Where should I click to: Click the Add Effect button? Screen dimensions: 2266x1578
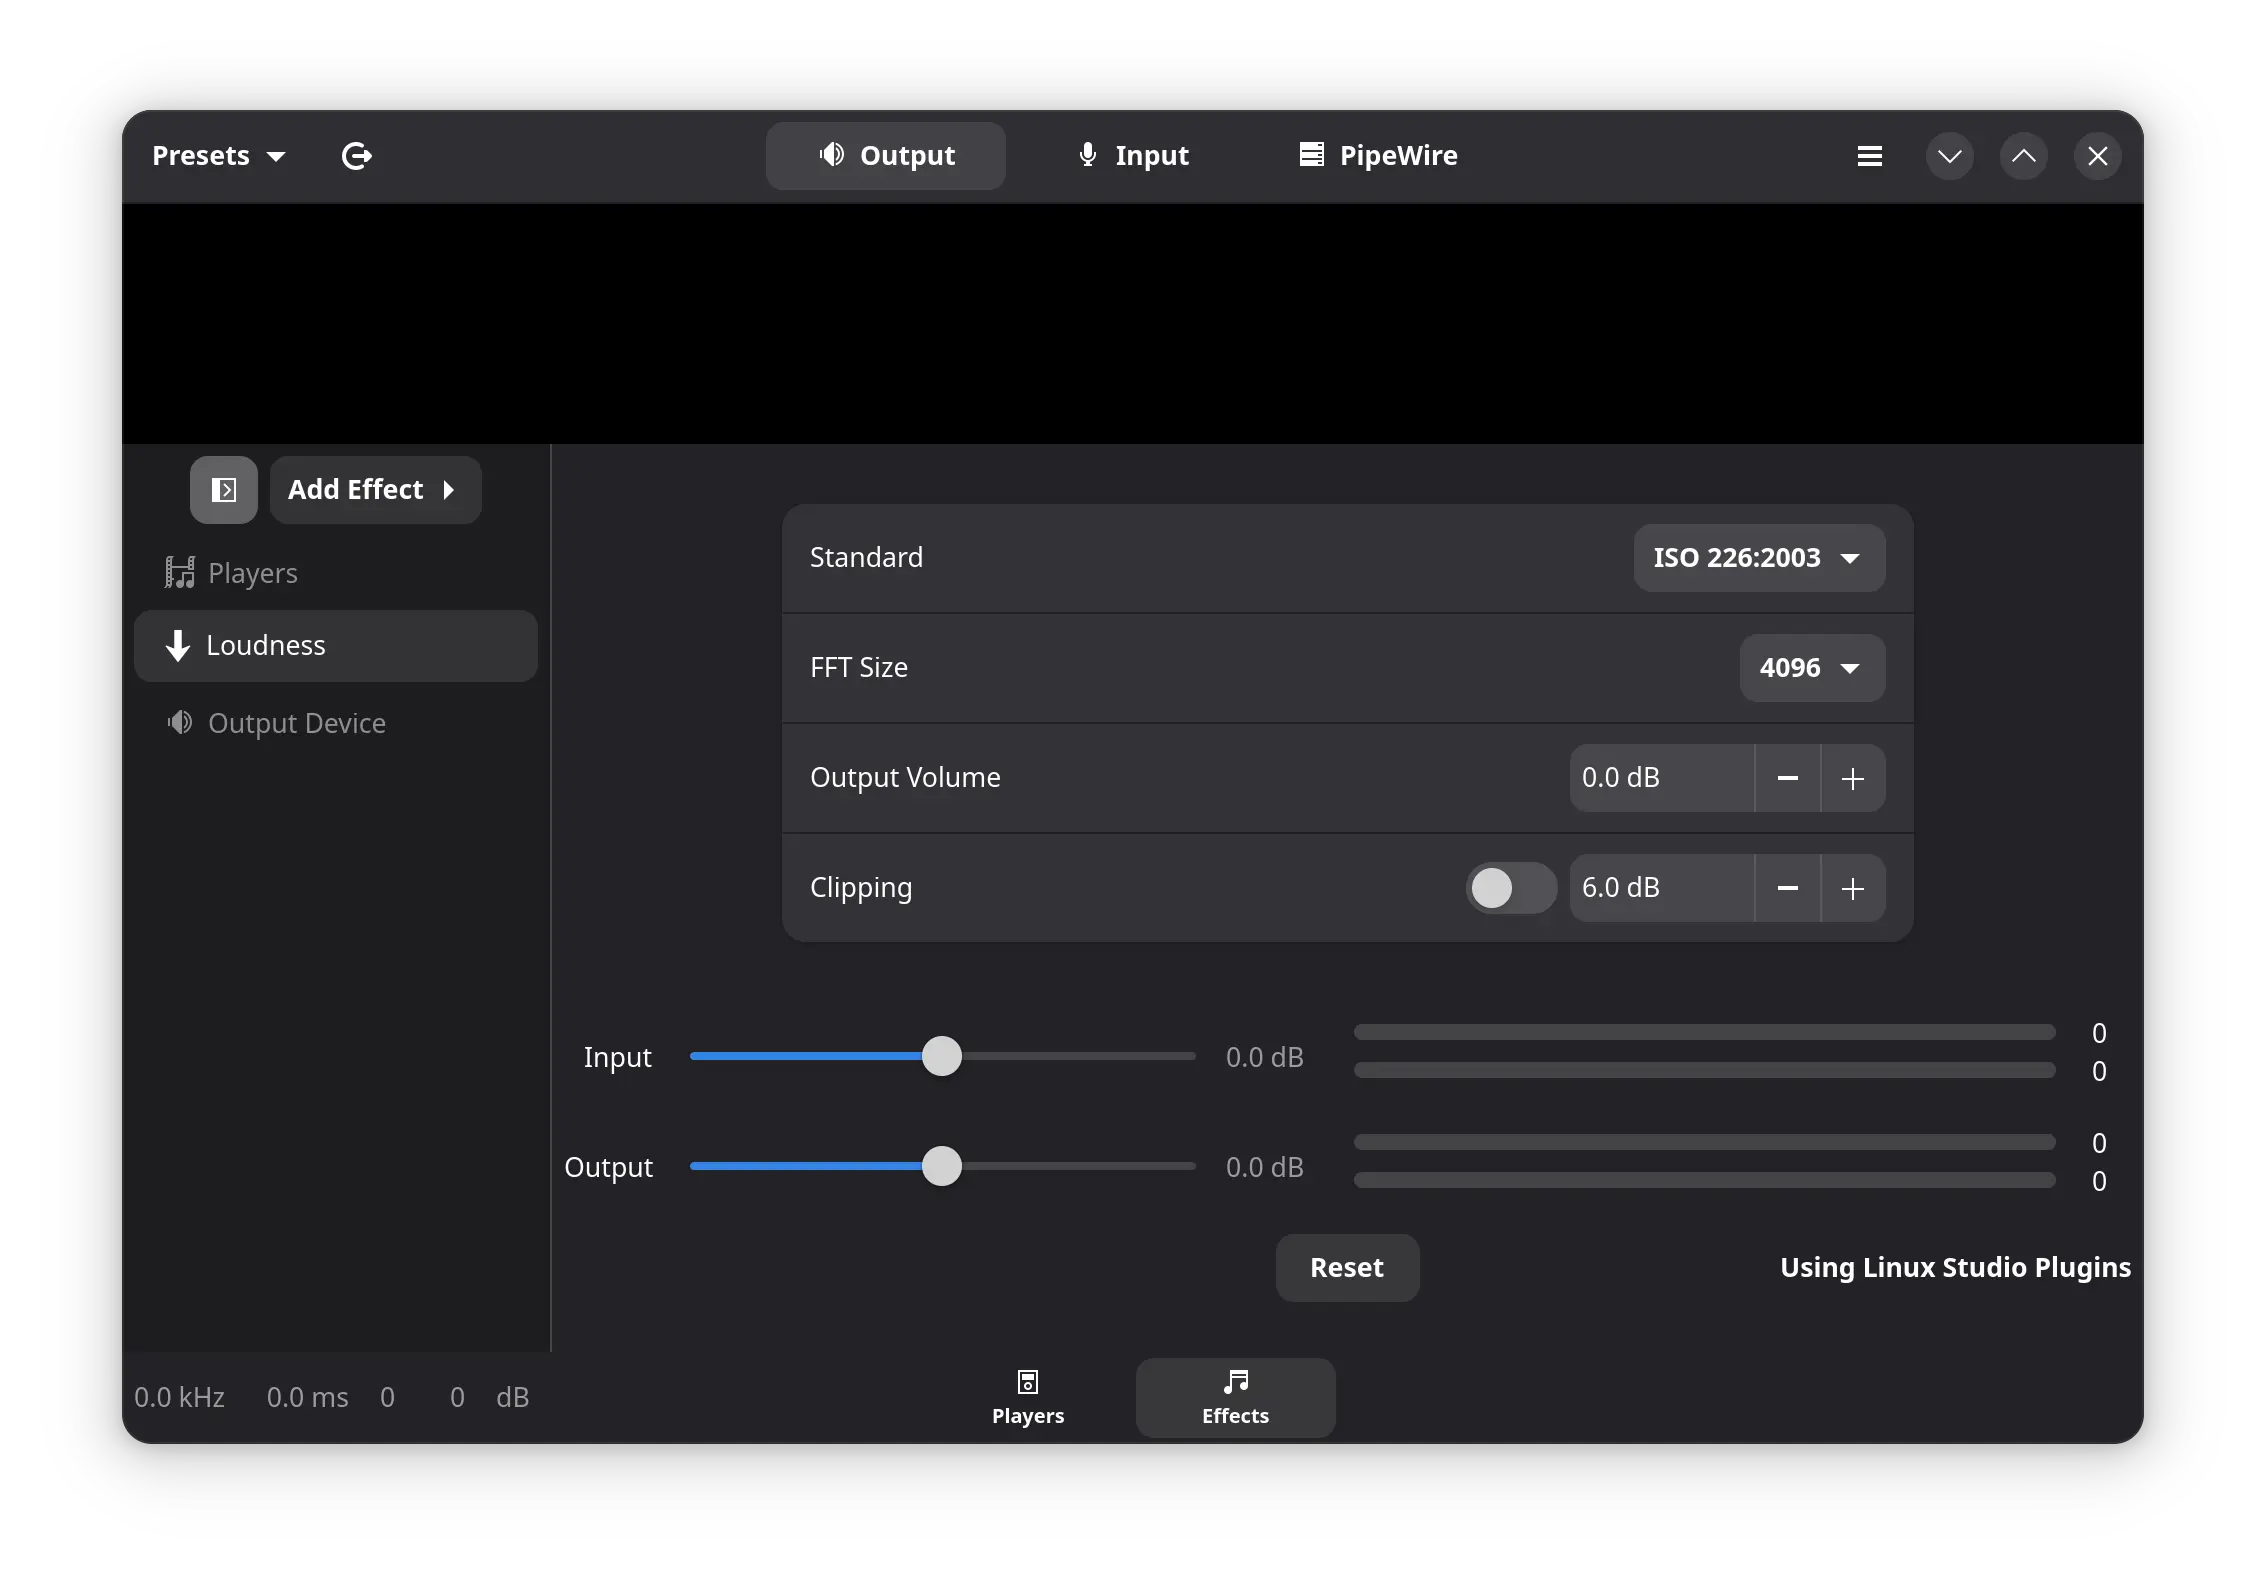375,489
